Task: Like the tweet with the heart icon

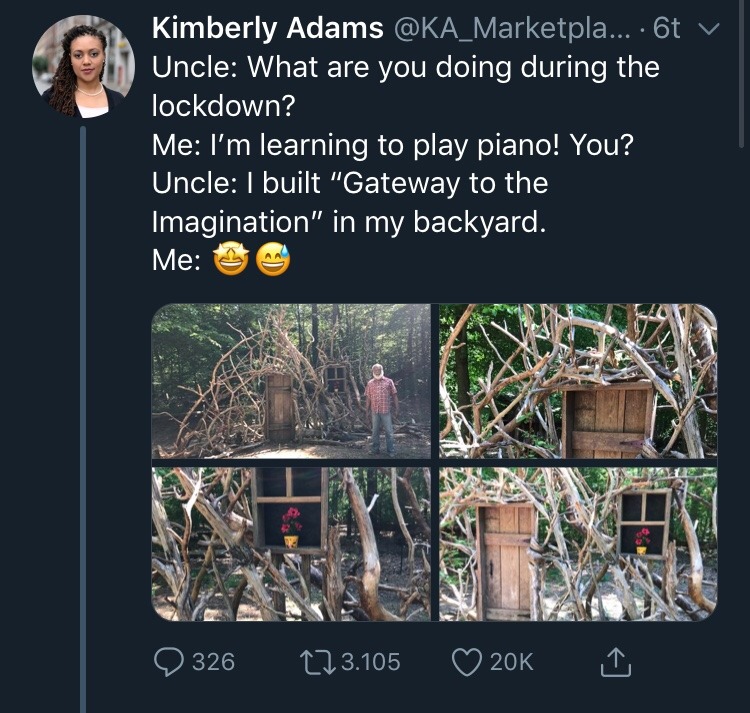Action: pyautogui.click(x=467, y=661)
